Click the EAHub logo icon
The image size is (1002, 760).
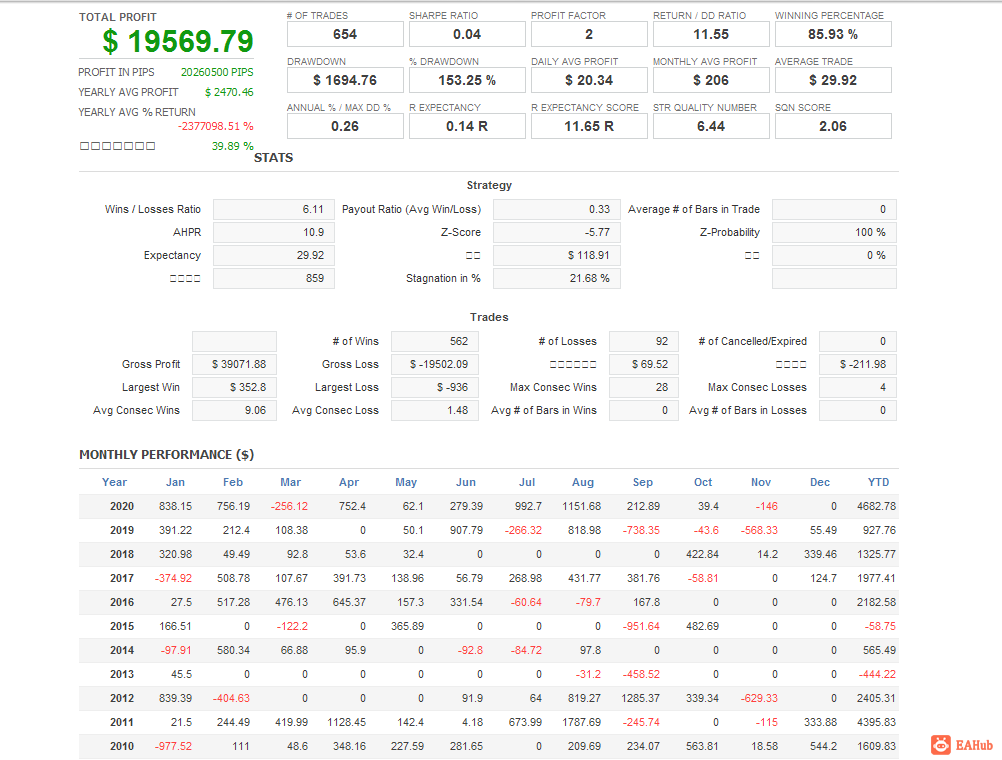pos(941,745)
